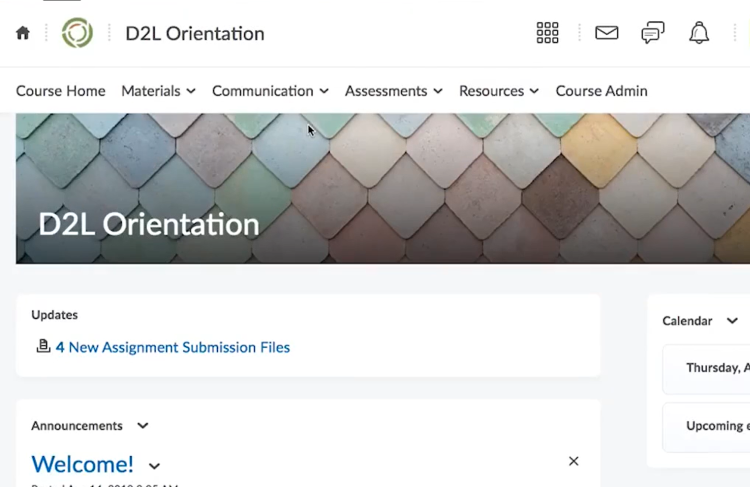This screenshot has height=487, width=750.
Task: Open message alerts envelope icon
Action: [607, 33]
